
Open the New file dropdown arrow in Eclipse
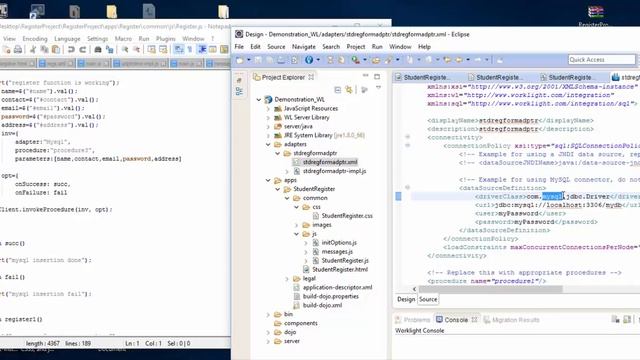click(x=248, y=60)
